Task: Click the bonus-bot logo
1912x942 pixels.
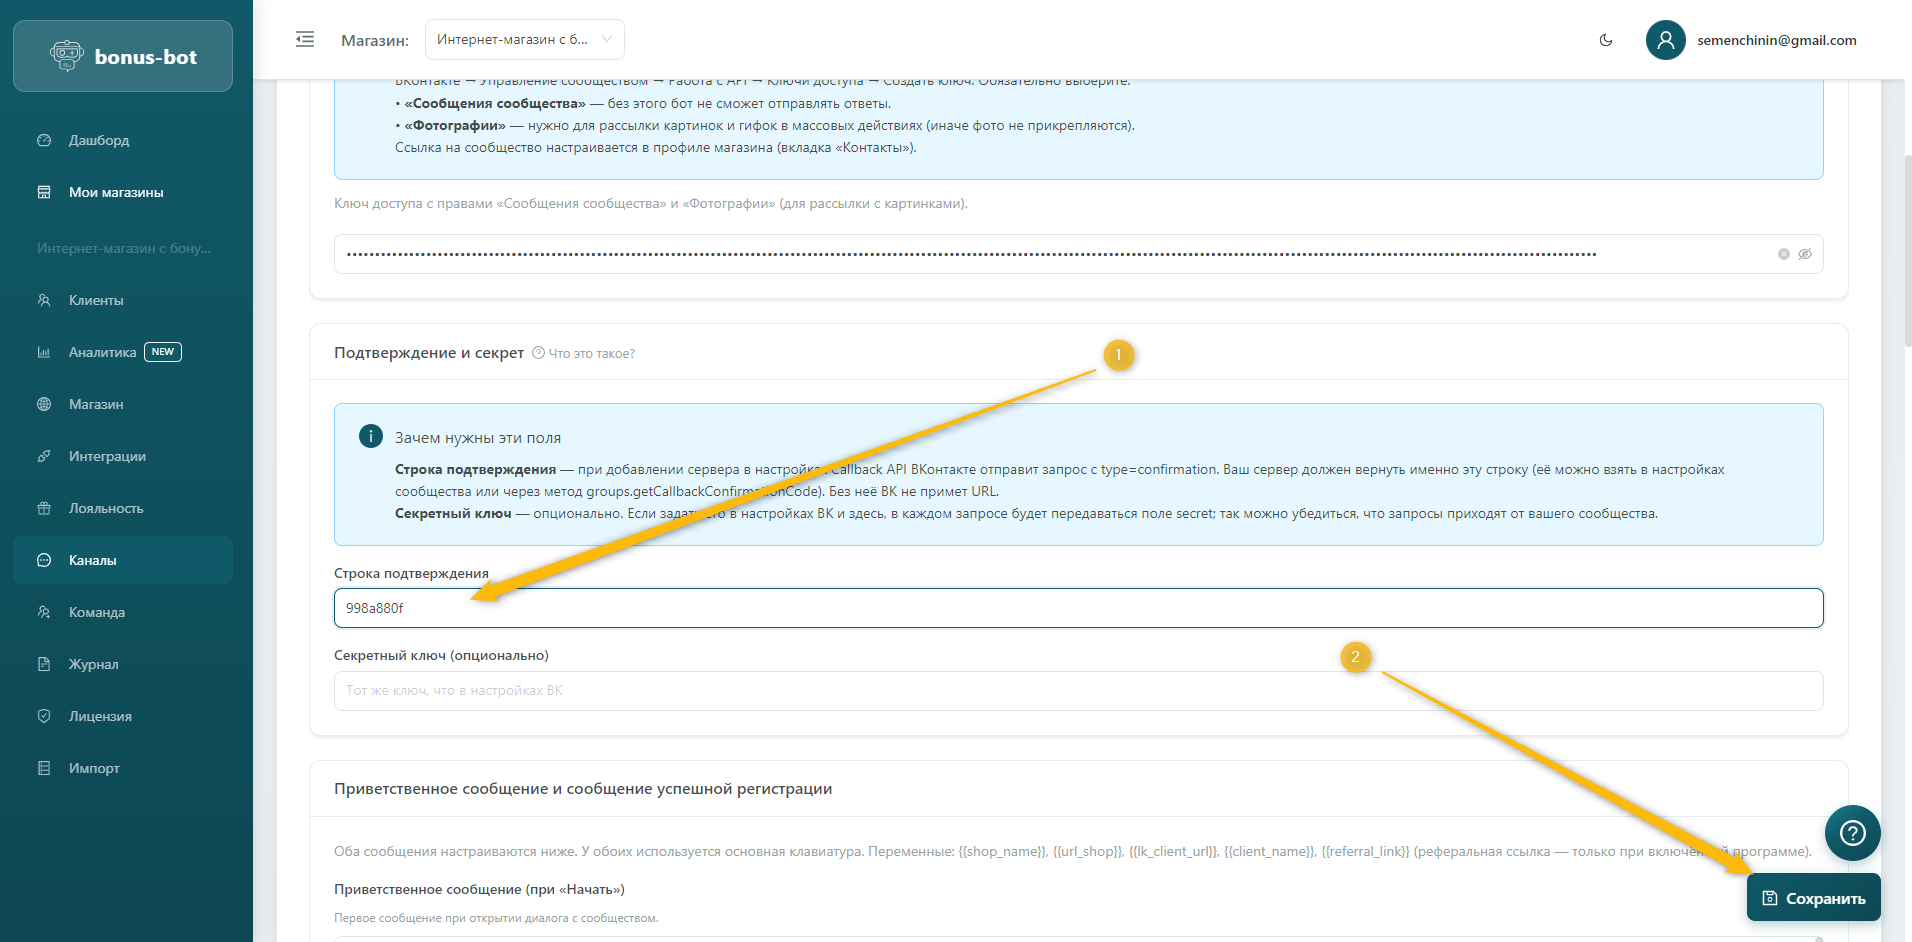Action: [123, 57]
